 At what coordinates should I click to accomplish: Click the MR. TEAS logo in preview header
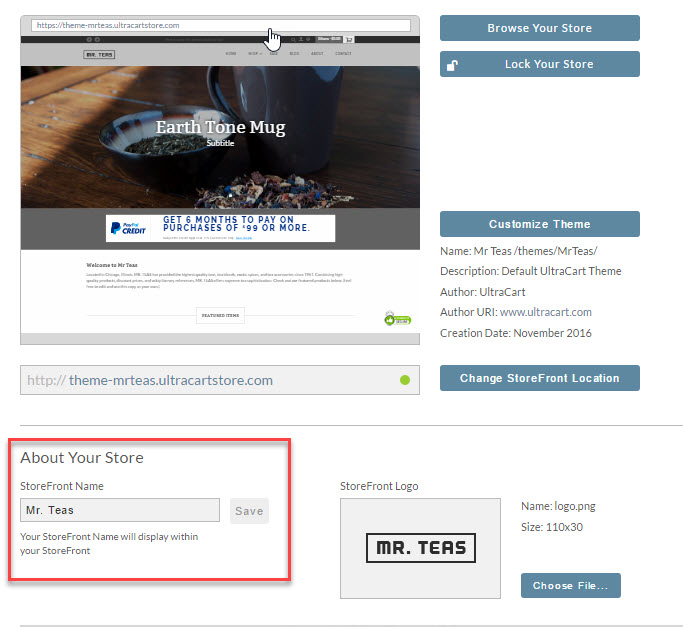coord(99,54)
